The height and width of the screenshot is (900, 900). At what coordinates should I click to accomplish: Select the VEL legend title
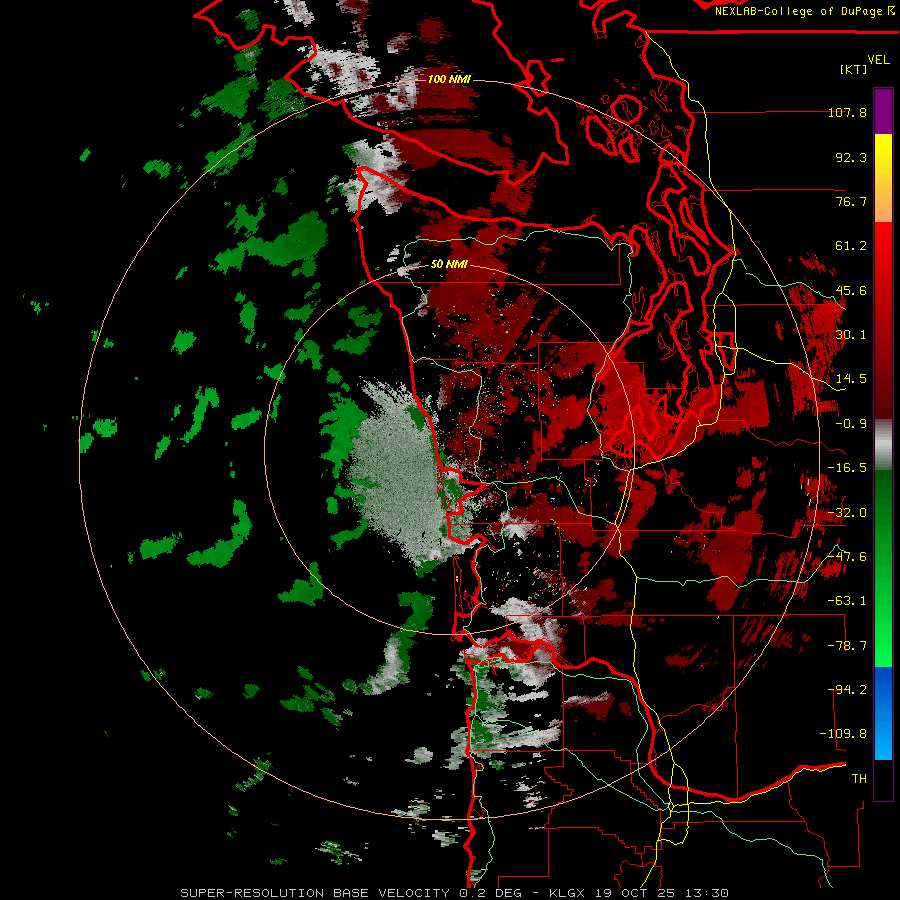point(878,60)
